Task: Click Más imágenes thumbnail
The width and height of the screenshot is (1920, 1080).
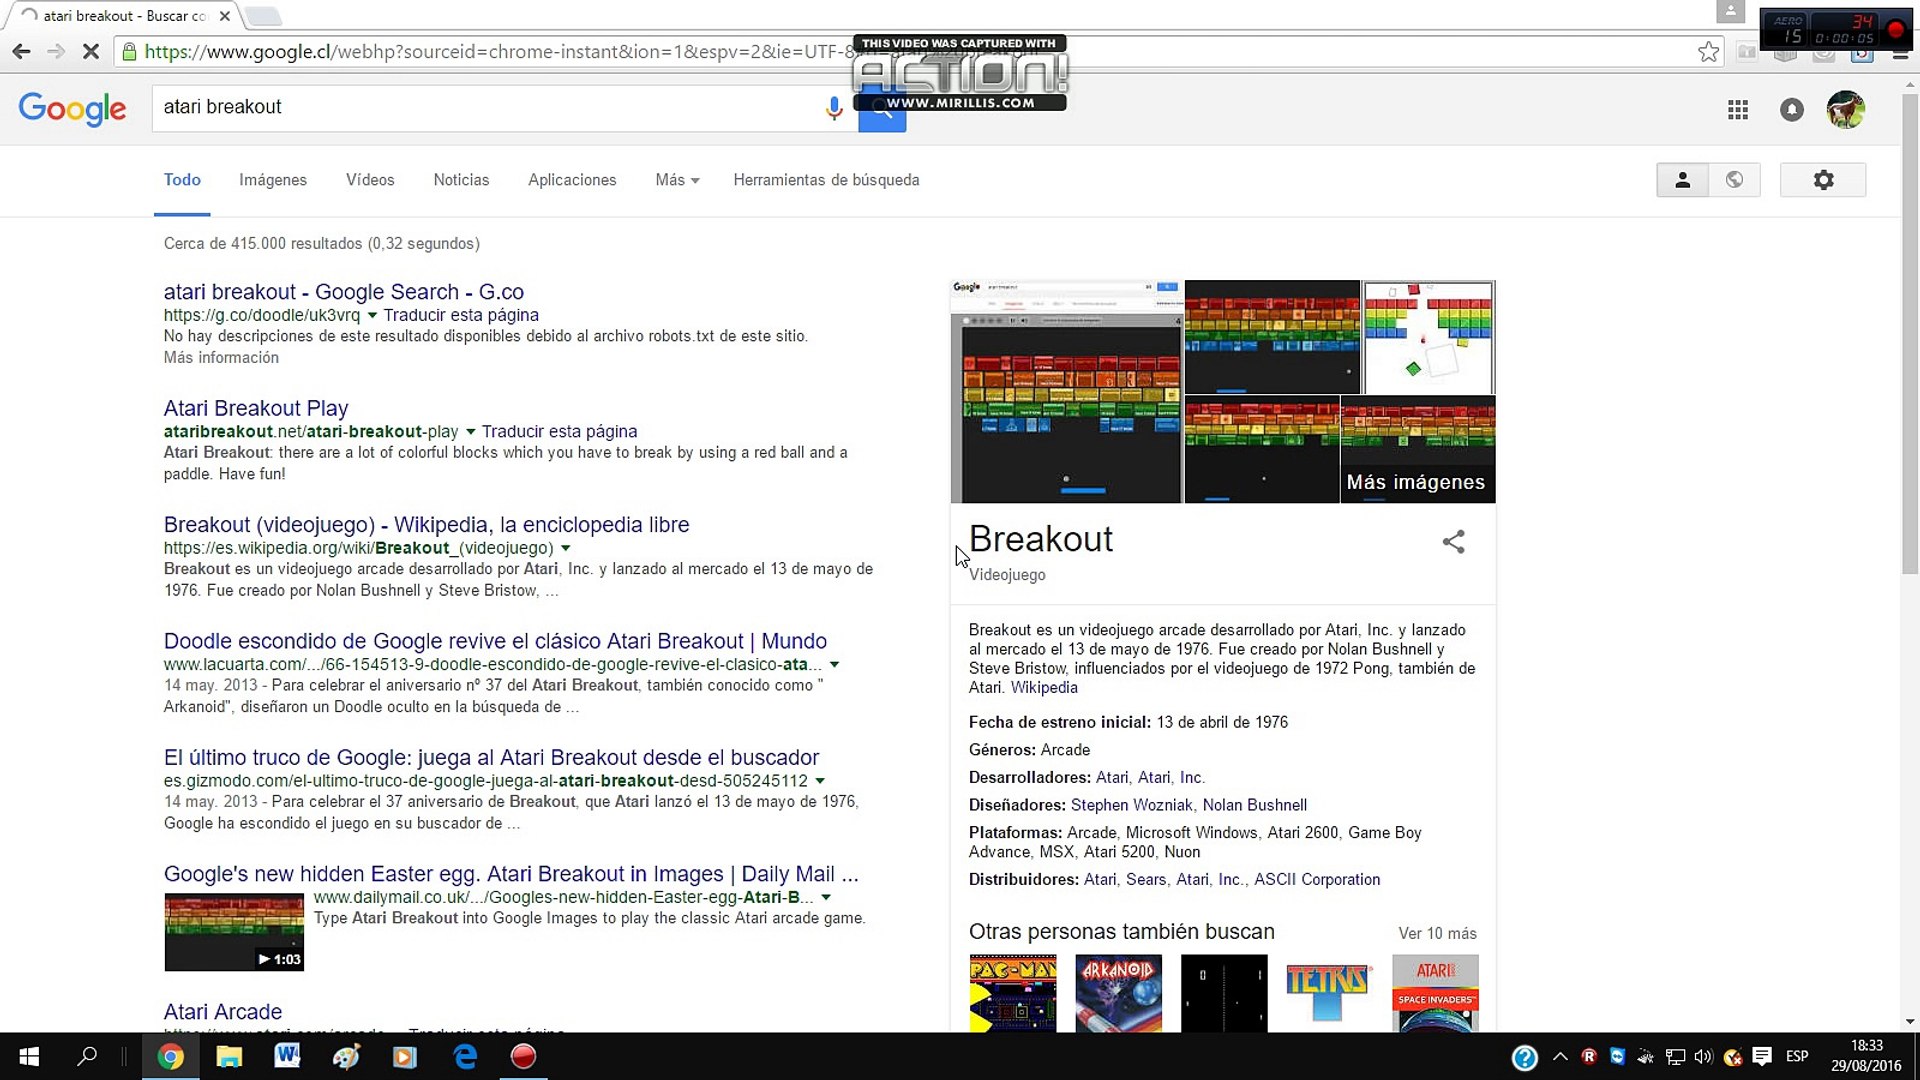Action: coord(1416,450)
